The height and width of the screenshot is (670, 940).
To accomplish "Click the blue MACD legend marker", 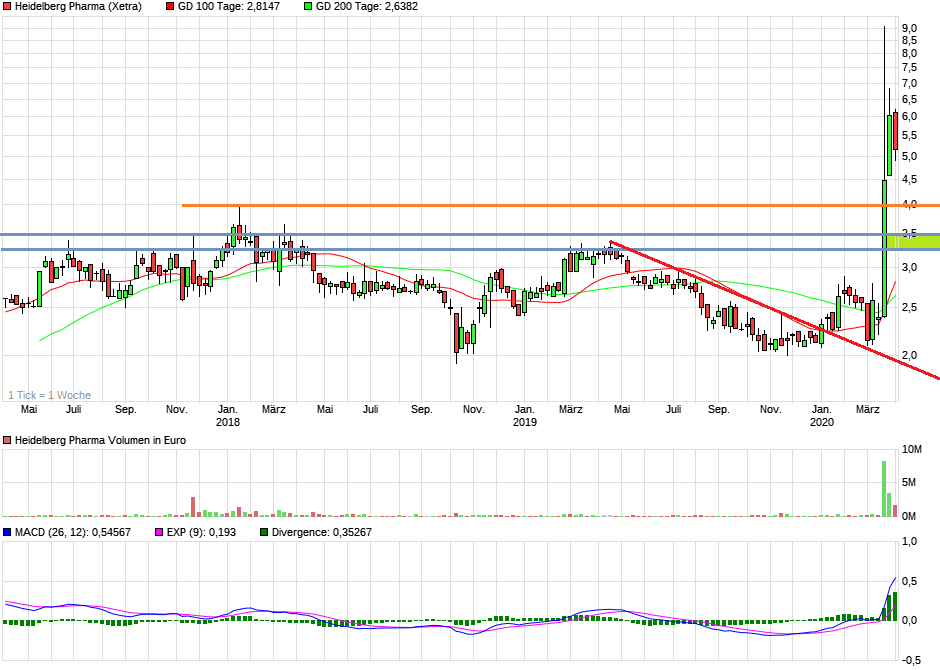I will (8, 533).
